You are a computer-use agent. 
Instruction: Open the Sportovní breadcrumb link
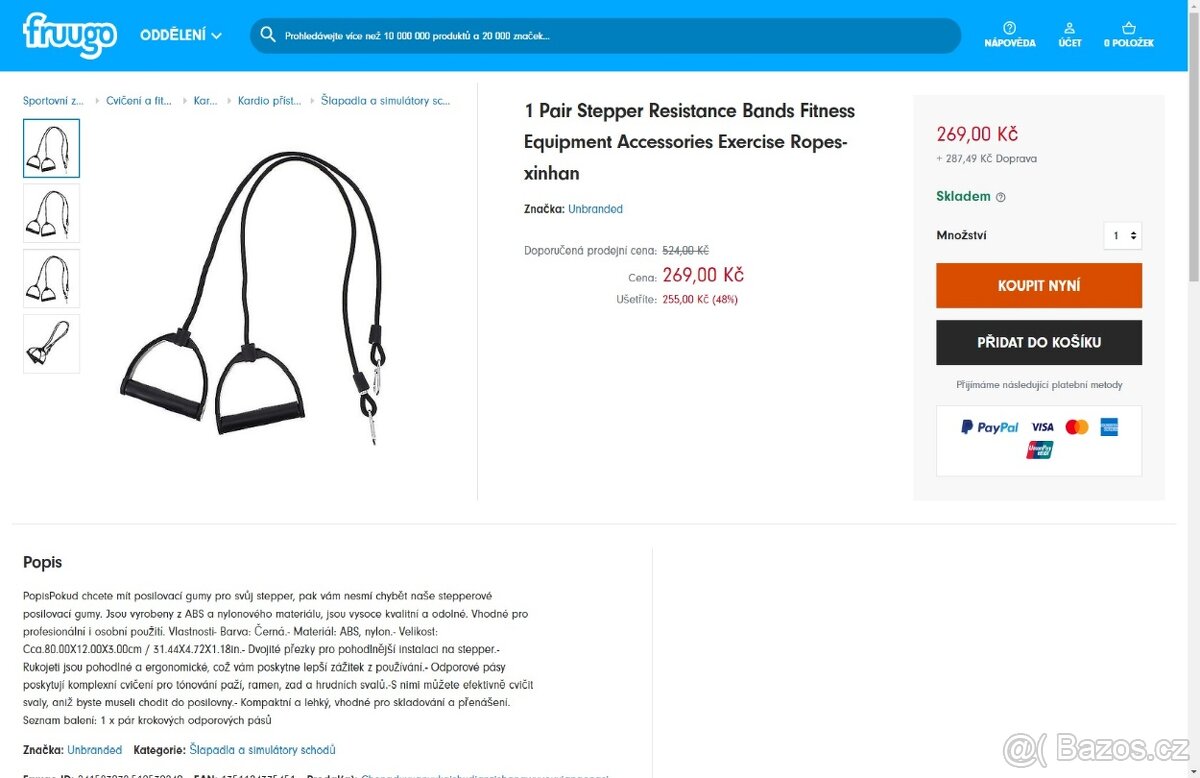coord(54,101)
